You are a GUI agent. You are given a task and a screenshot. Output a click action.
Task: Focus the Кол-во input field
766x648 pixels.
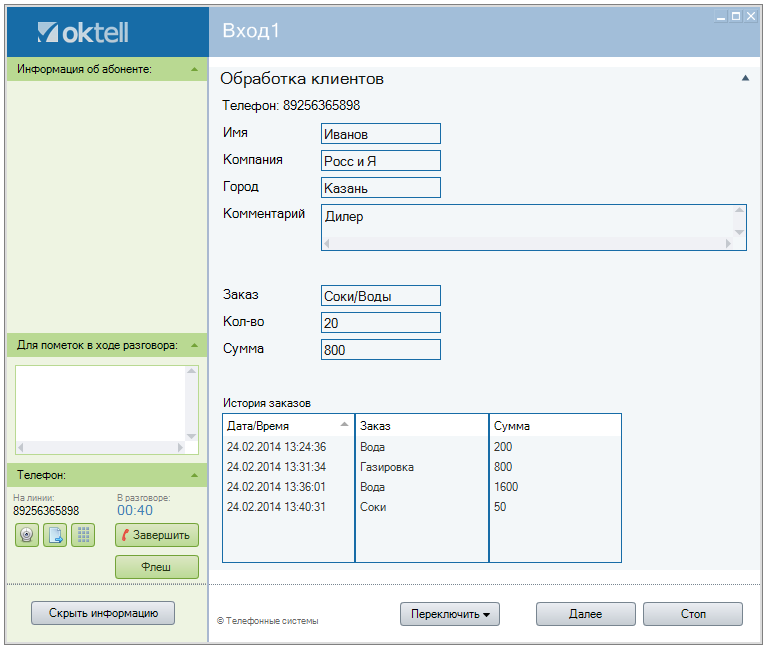(x=380, y=322)
